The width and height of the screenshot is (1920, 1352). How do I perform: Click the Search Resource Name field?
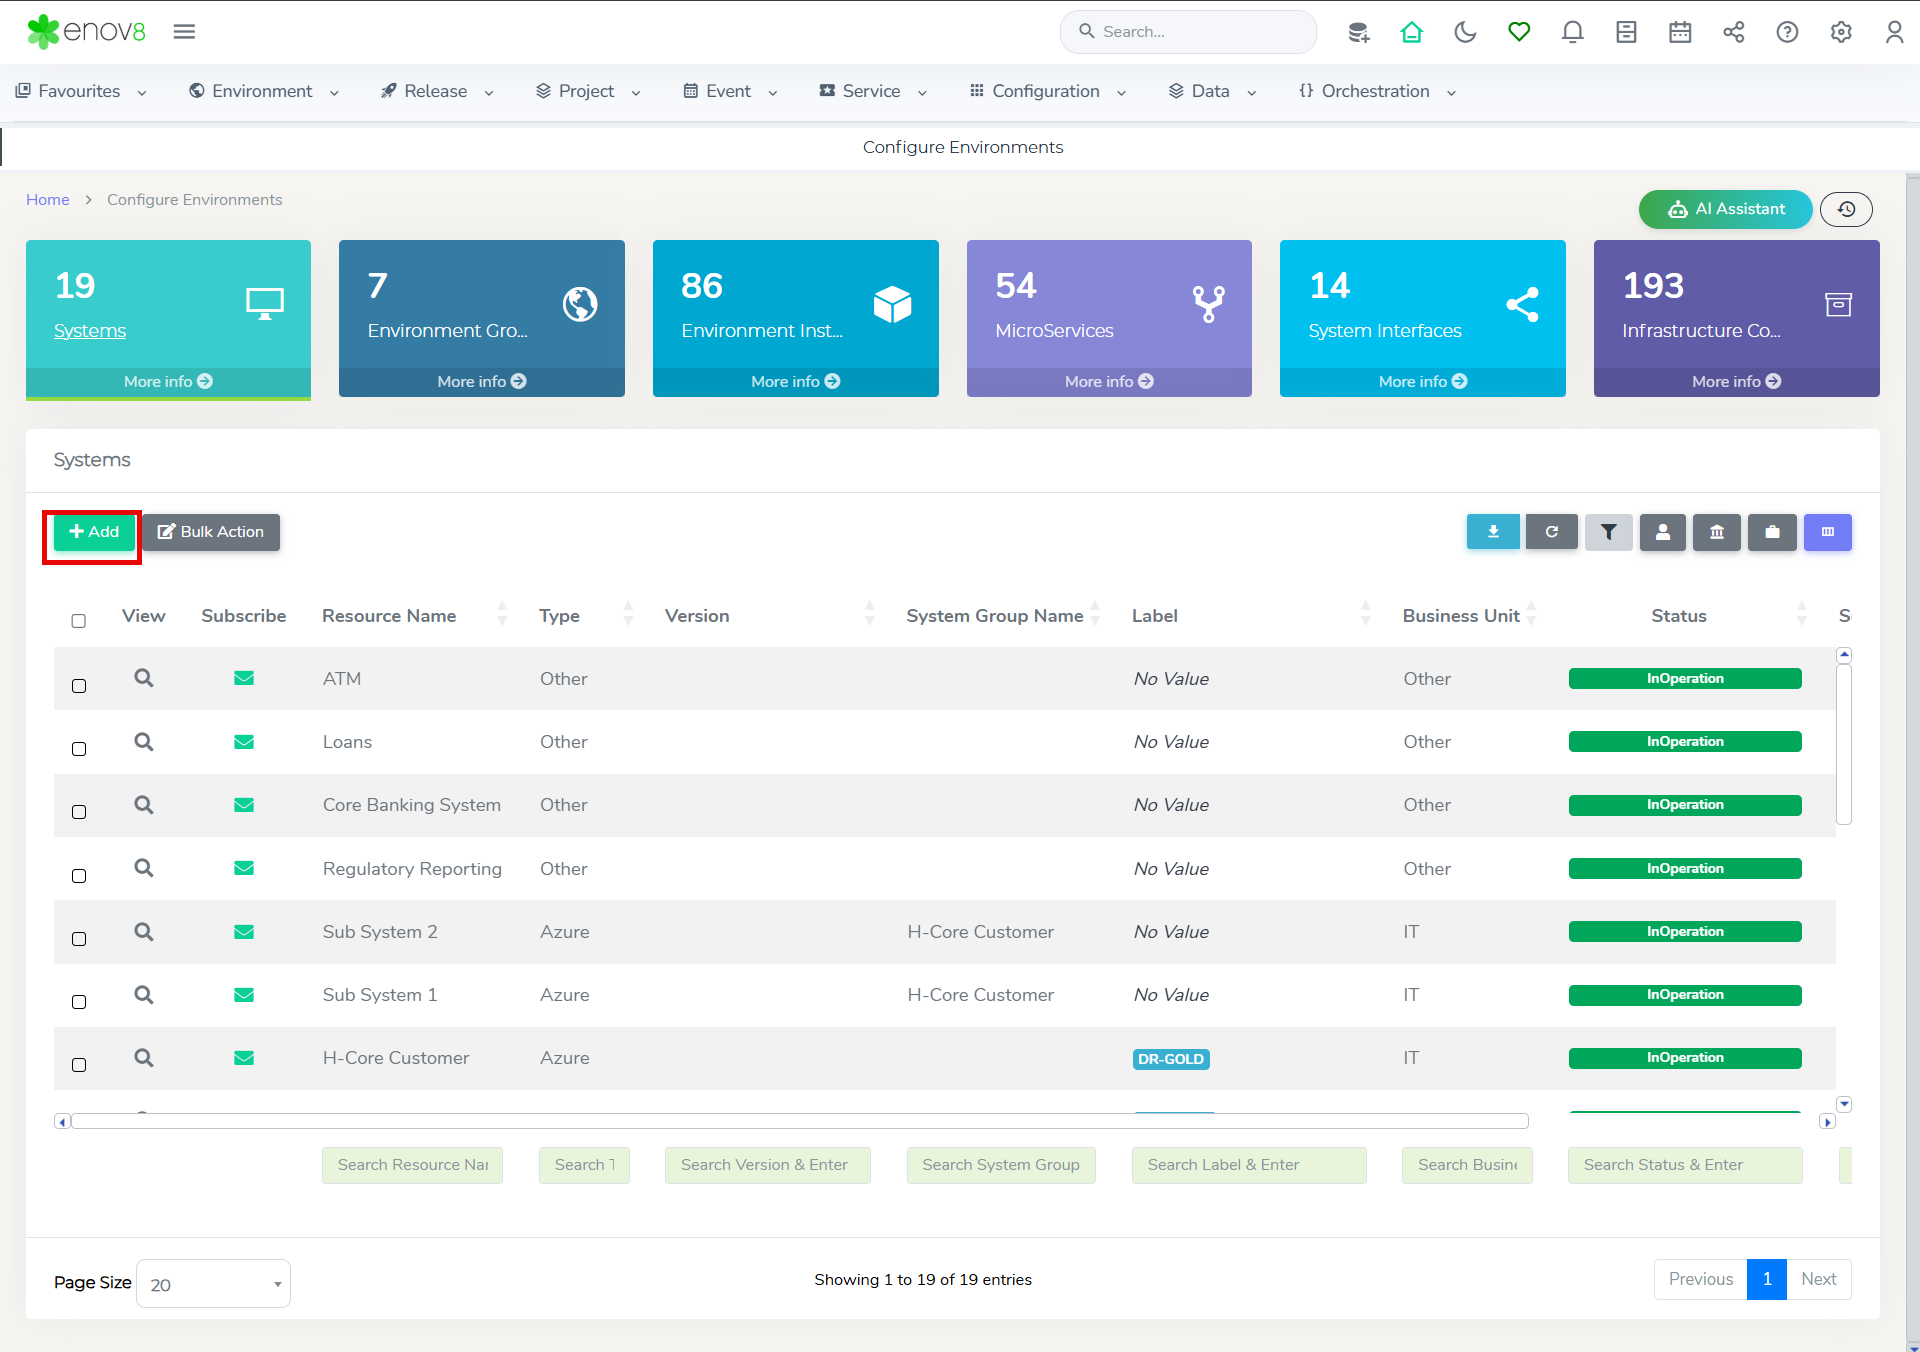coord(412,1165)
